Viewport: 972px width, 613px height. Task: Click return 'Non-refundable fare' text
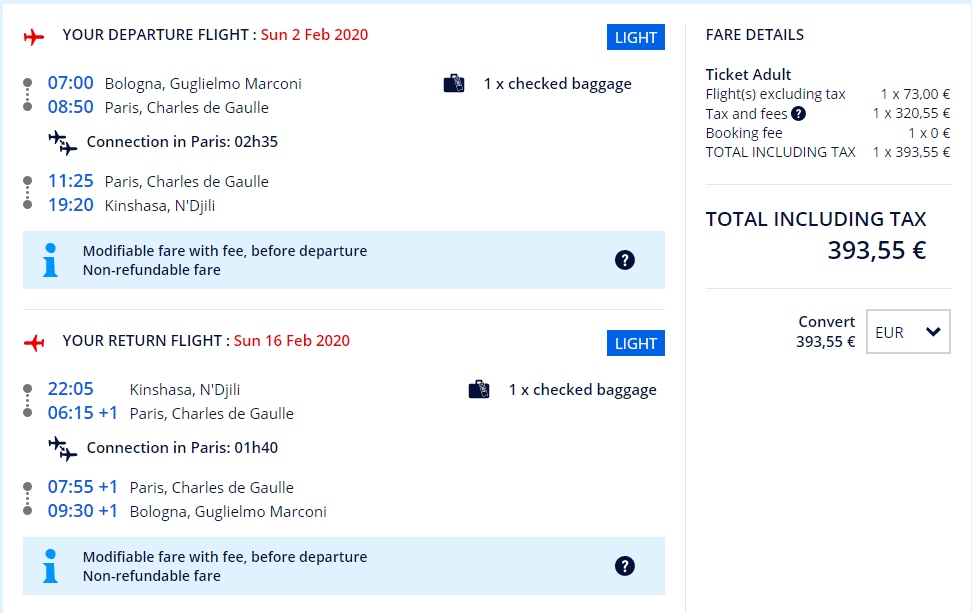152,576
